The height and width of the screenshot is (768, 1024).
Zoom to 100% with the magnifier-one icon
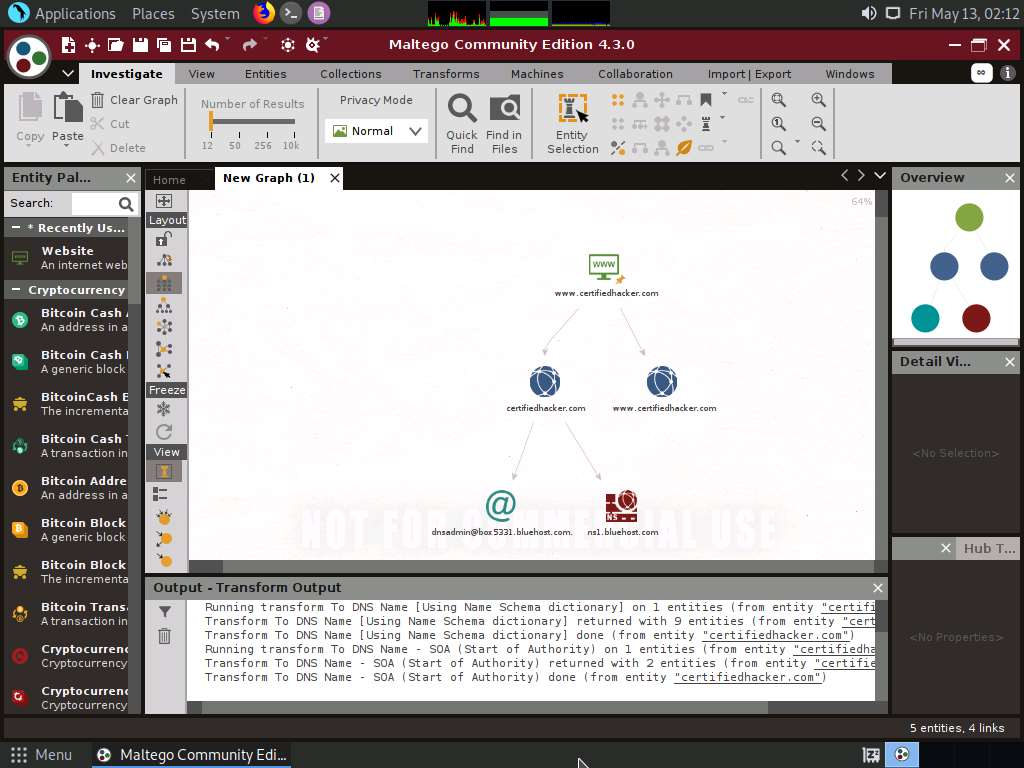pos(778,123)
